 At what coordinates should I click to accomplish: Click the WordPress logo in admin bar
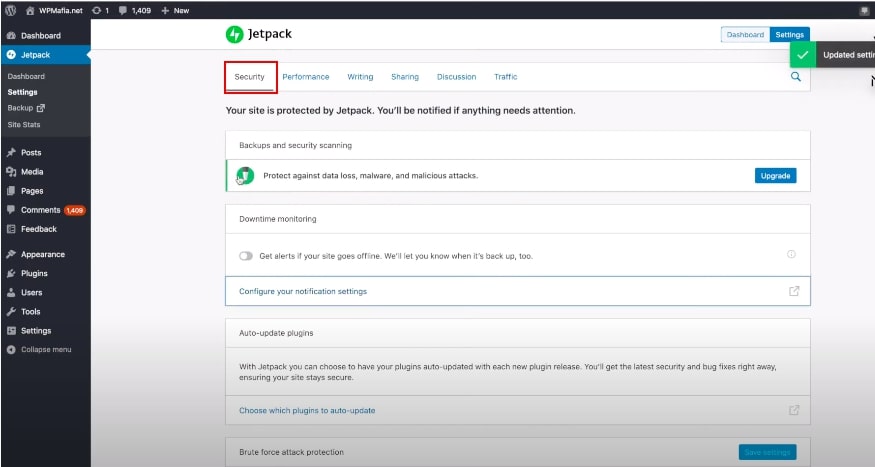11,10
